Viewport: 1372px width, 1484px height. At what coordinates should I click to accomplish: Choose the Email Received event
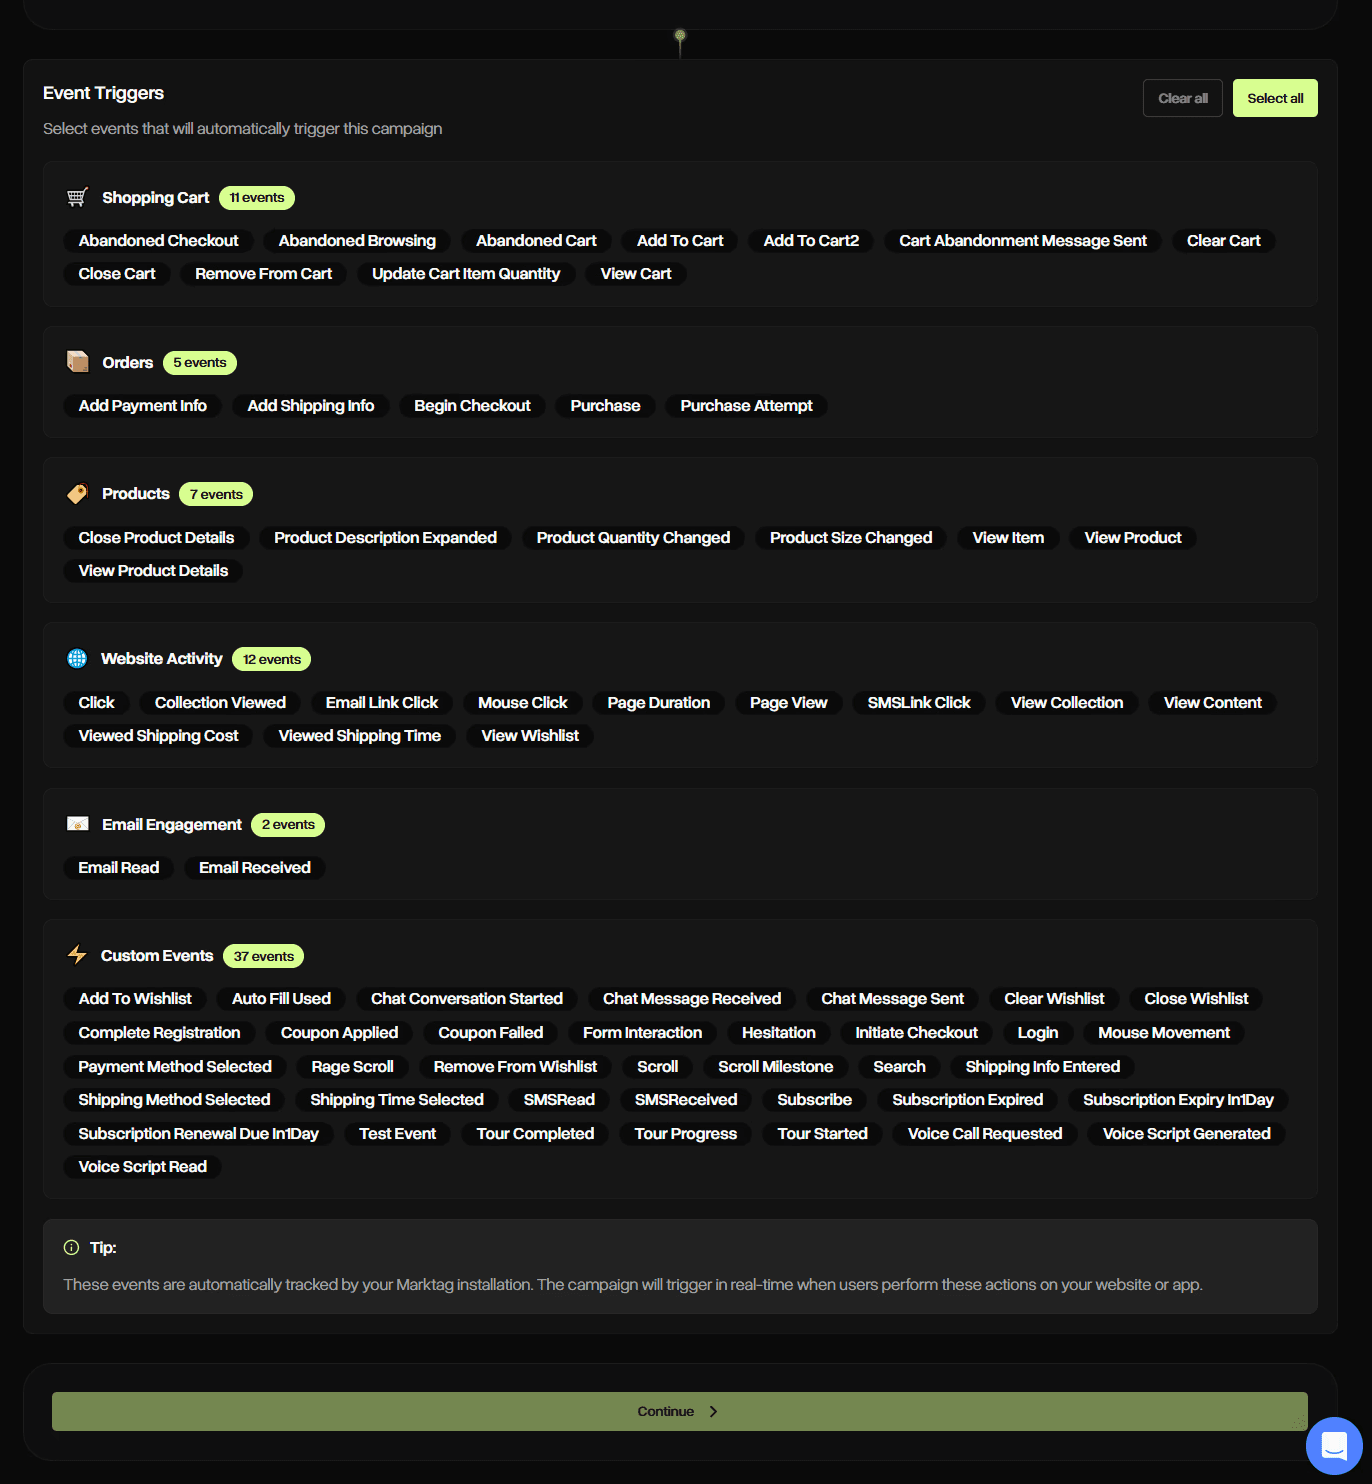(254, 868)
